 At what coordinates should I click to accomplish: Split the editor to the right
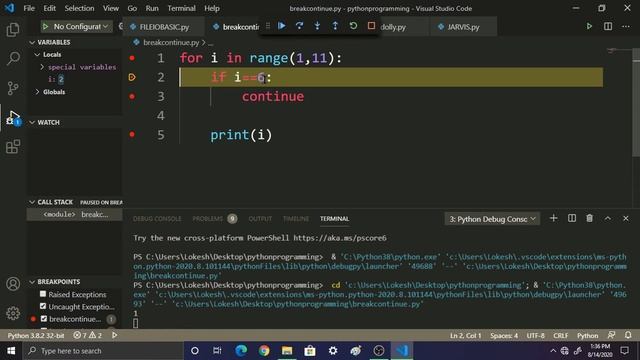pos(608,27)
